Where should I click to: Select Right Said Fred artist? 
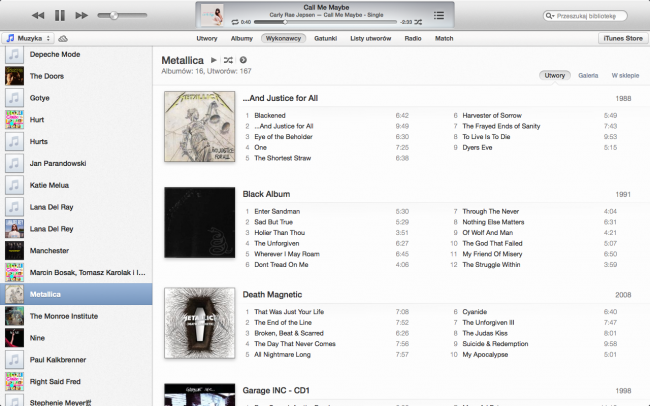76,382
